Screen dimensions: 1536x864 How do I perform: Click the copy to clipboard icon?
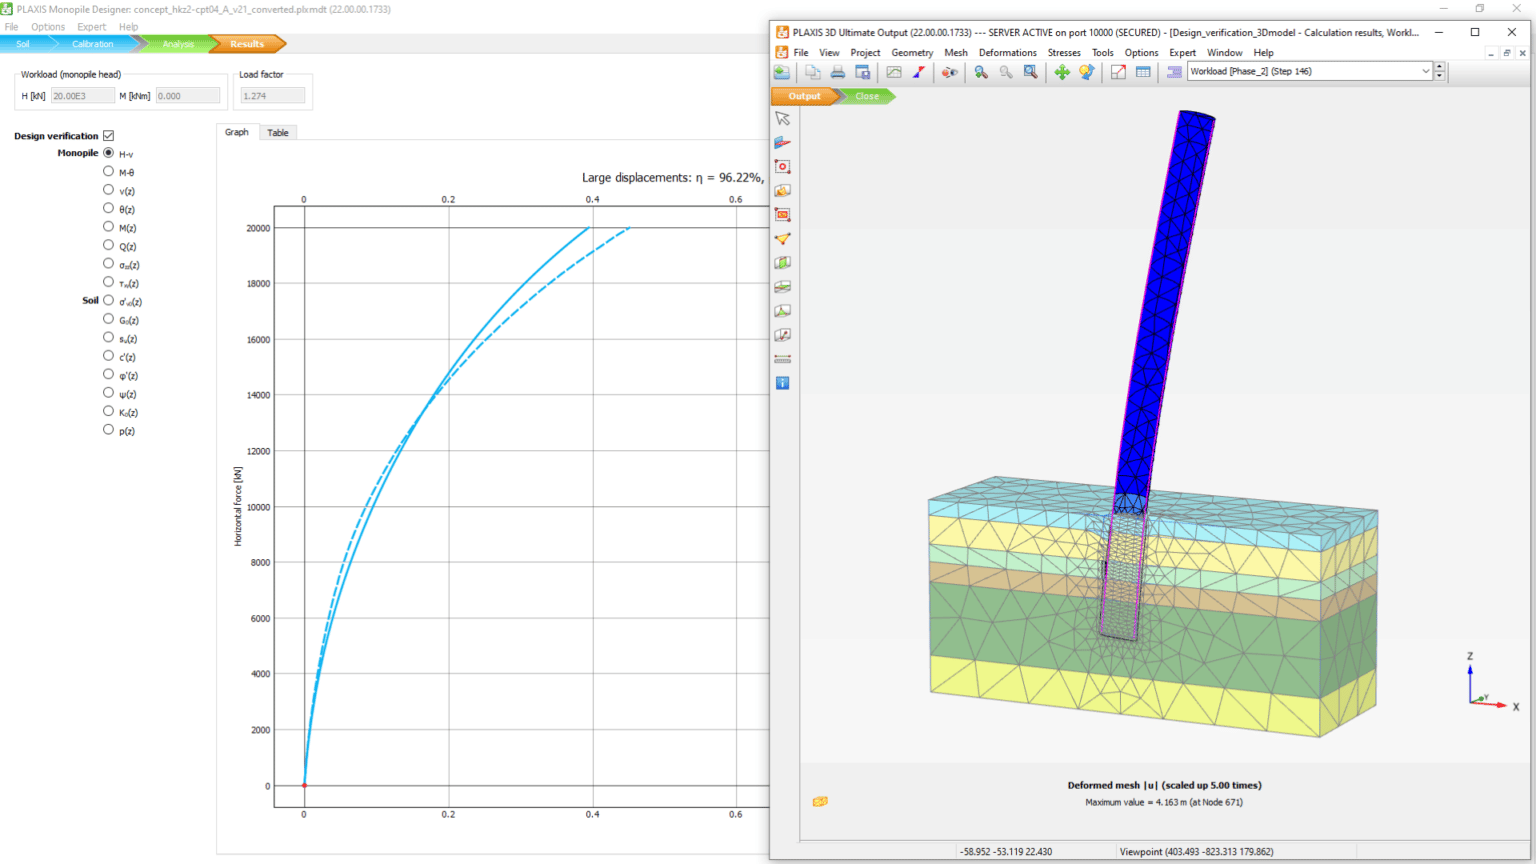pyautogui.click(x=813, y=72)
